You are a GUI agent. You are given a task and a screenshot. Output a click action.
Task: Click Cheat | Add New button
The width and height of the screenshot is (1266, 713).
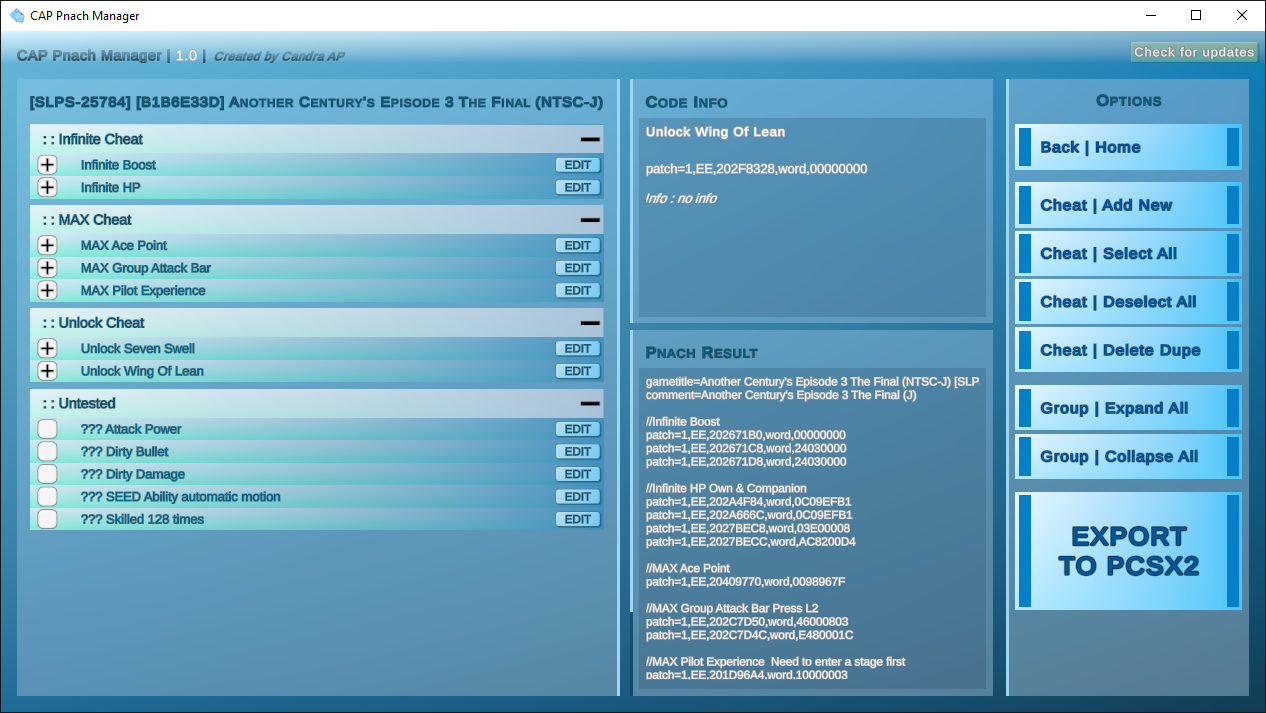[1128, 205]
